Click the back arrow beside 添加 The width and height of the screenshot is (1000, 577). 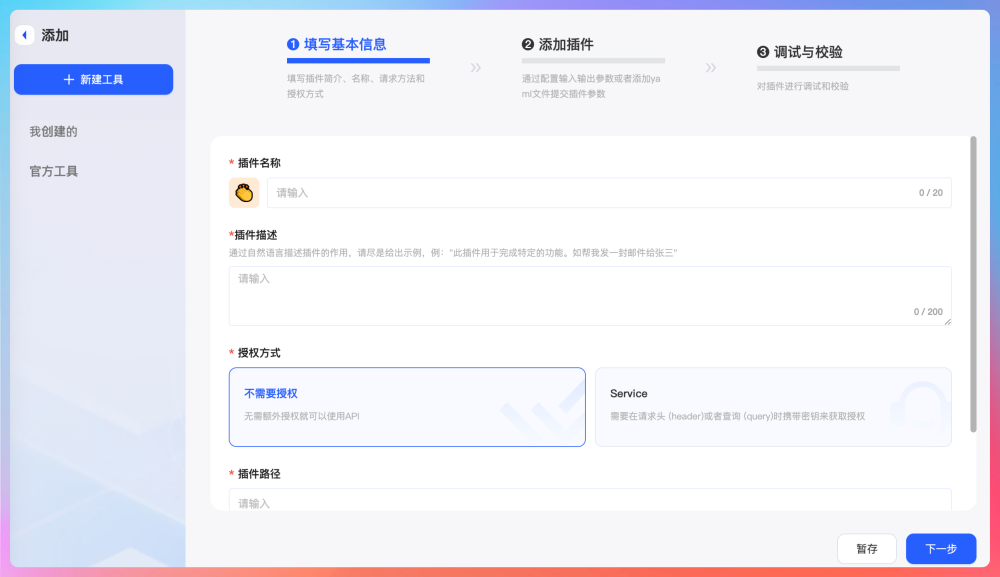[x=24, y=35]
